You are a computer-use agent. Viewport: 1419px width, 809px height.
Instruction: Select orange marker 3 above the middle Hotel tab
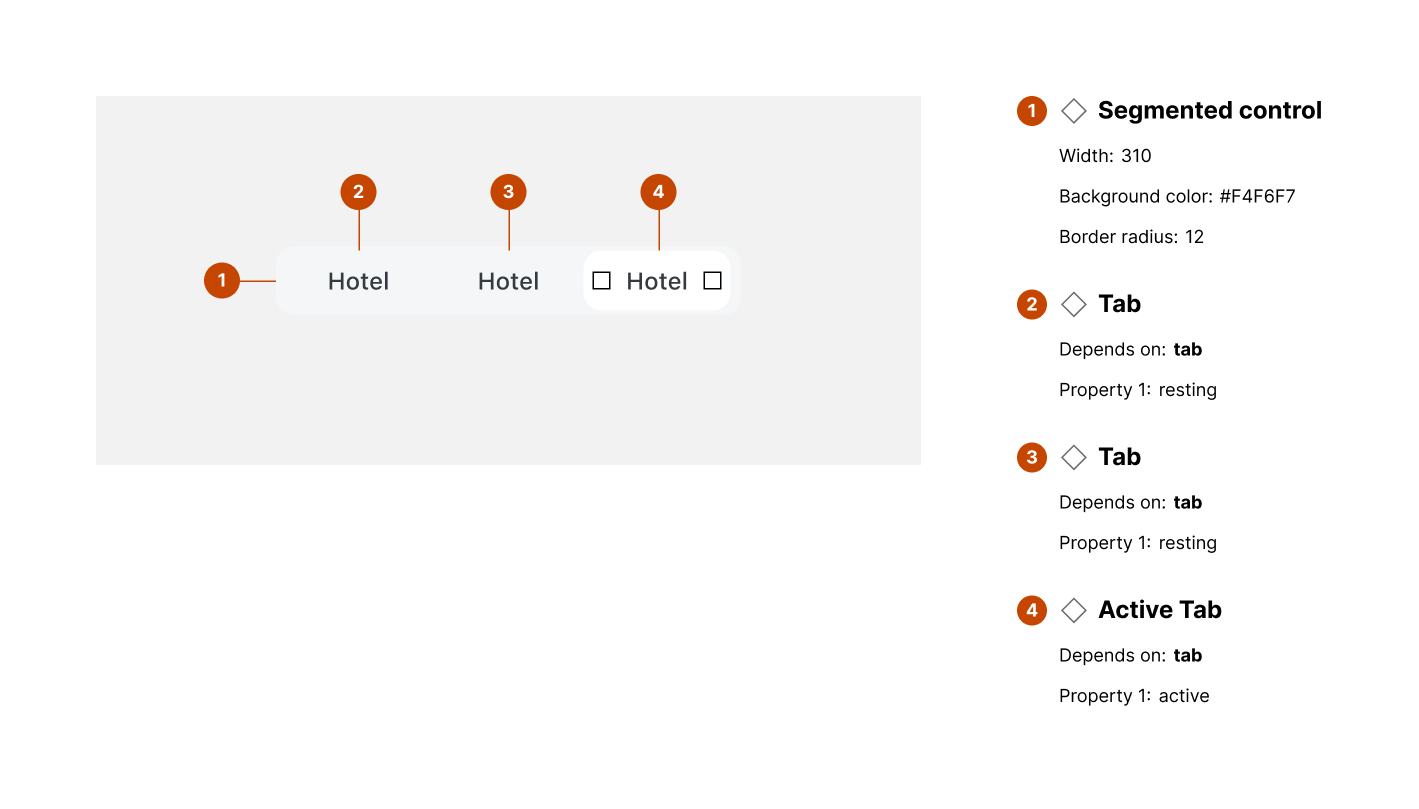508,192
